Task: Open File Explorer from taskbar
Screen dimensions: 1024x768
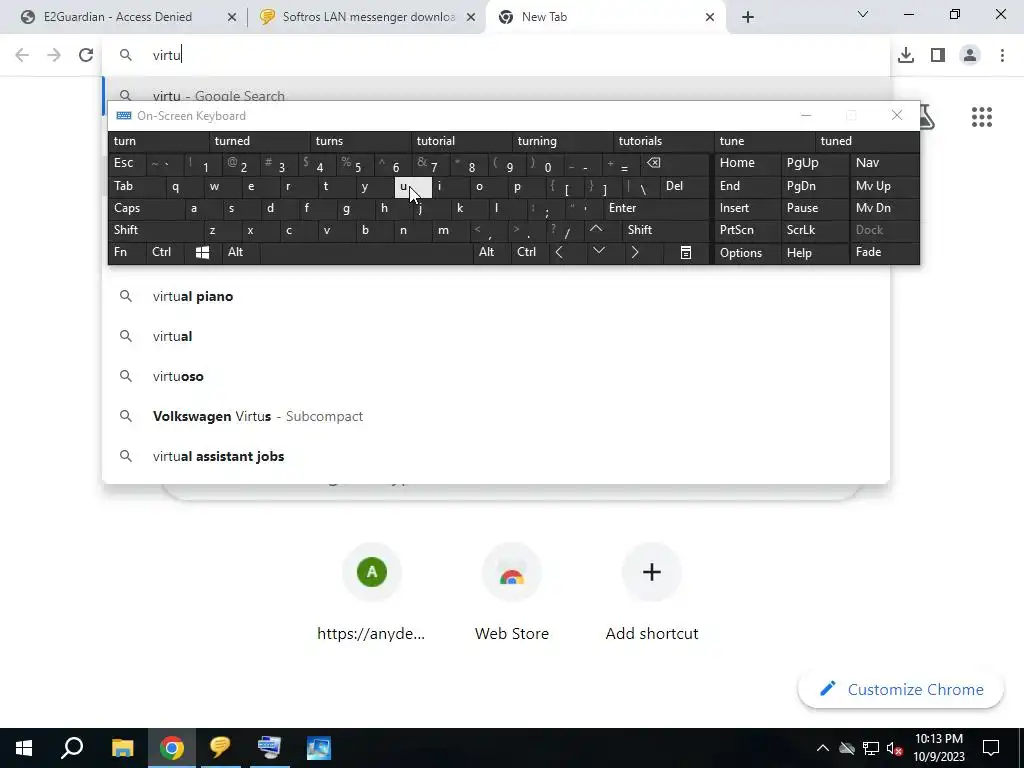Action: [x=122, y=748]
